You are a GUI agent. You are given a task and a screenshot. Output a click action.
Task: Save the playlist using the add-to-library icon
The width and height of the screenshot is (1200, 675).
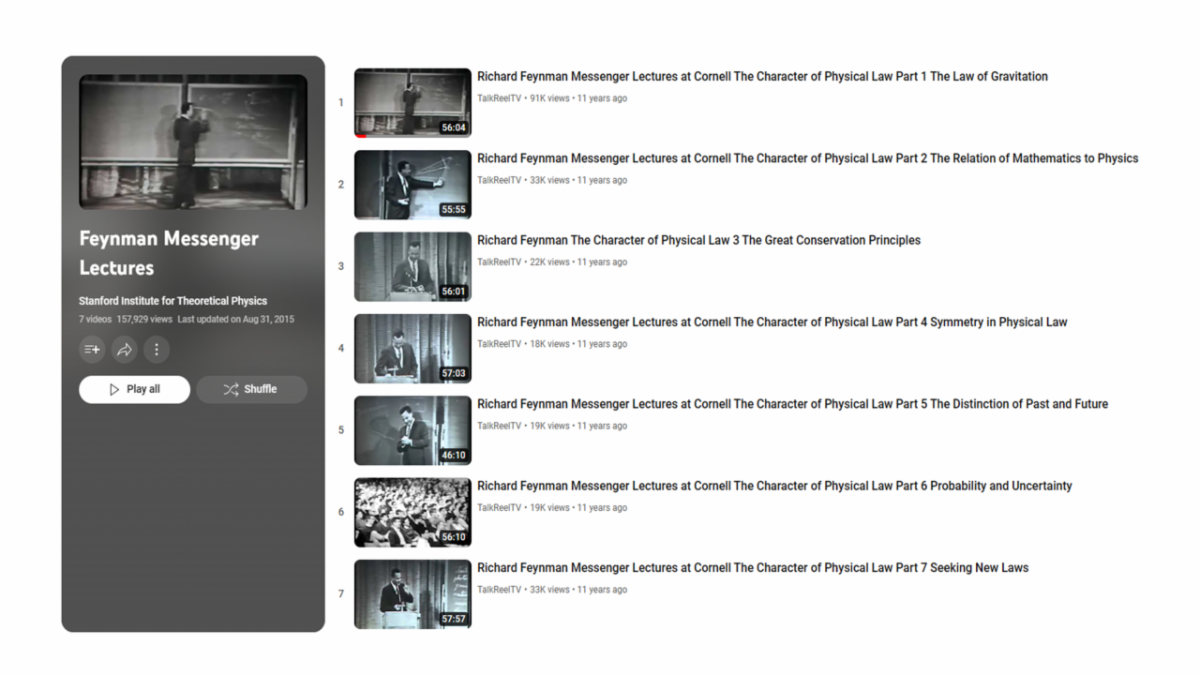click(91, 349)
